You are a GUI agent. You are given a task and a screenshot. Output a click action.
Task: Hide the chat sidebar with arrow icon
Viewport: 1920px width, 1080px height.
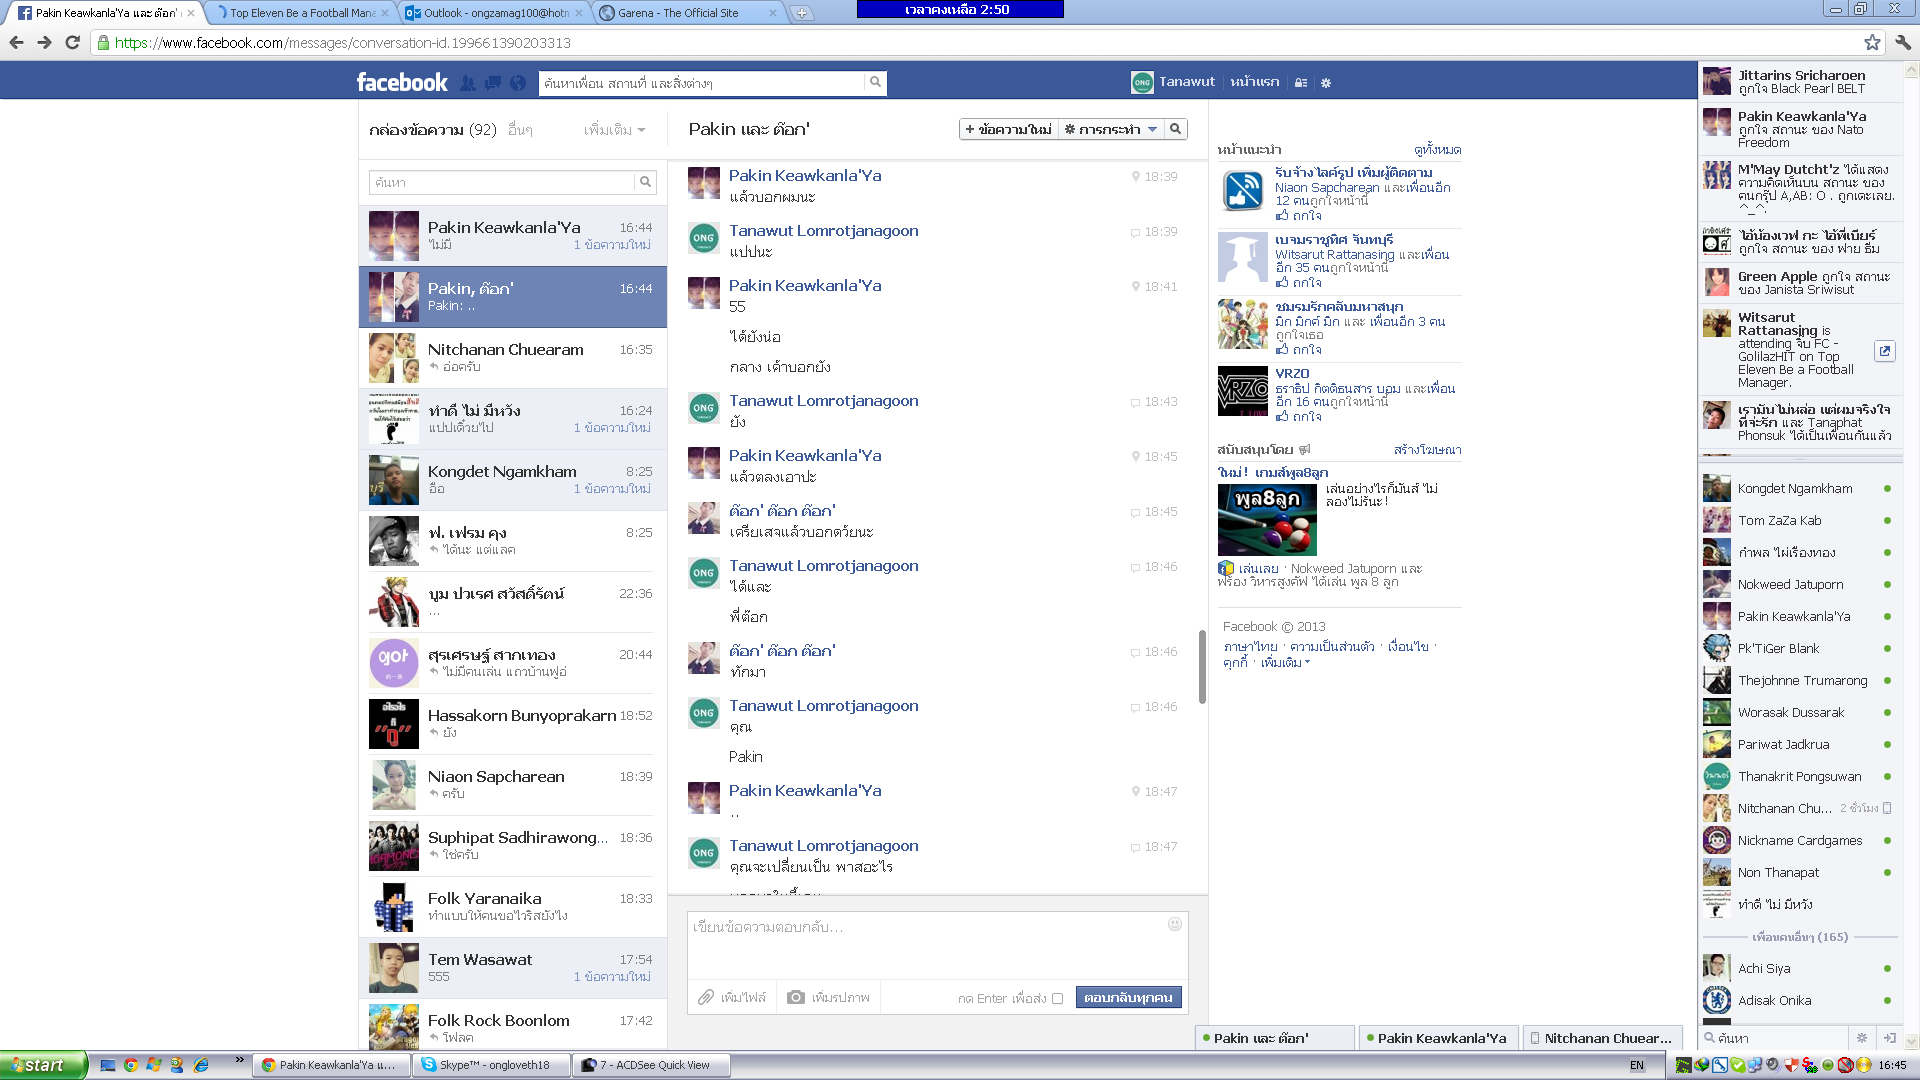1890,1038
